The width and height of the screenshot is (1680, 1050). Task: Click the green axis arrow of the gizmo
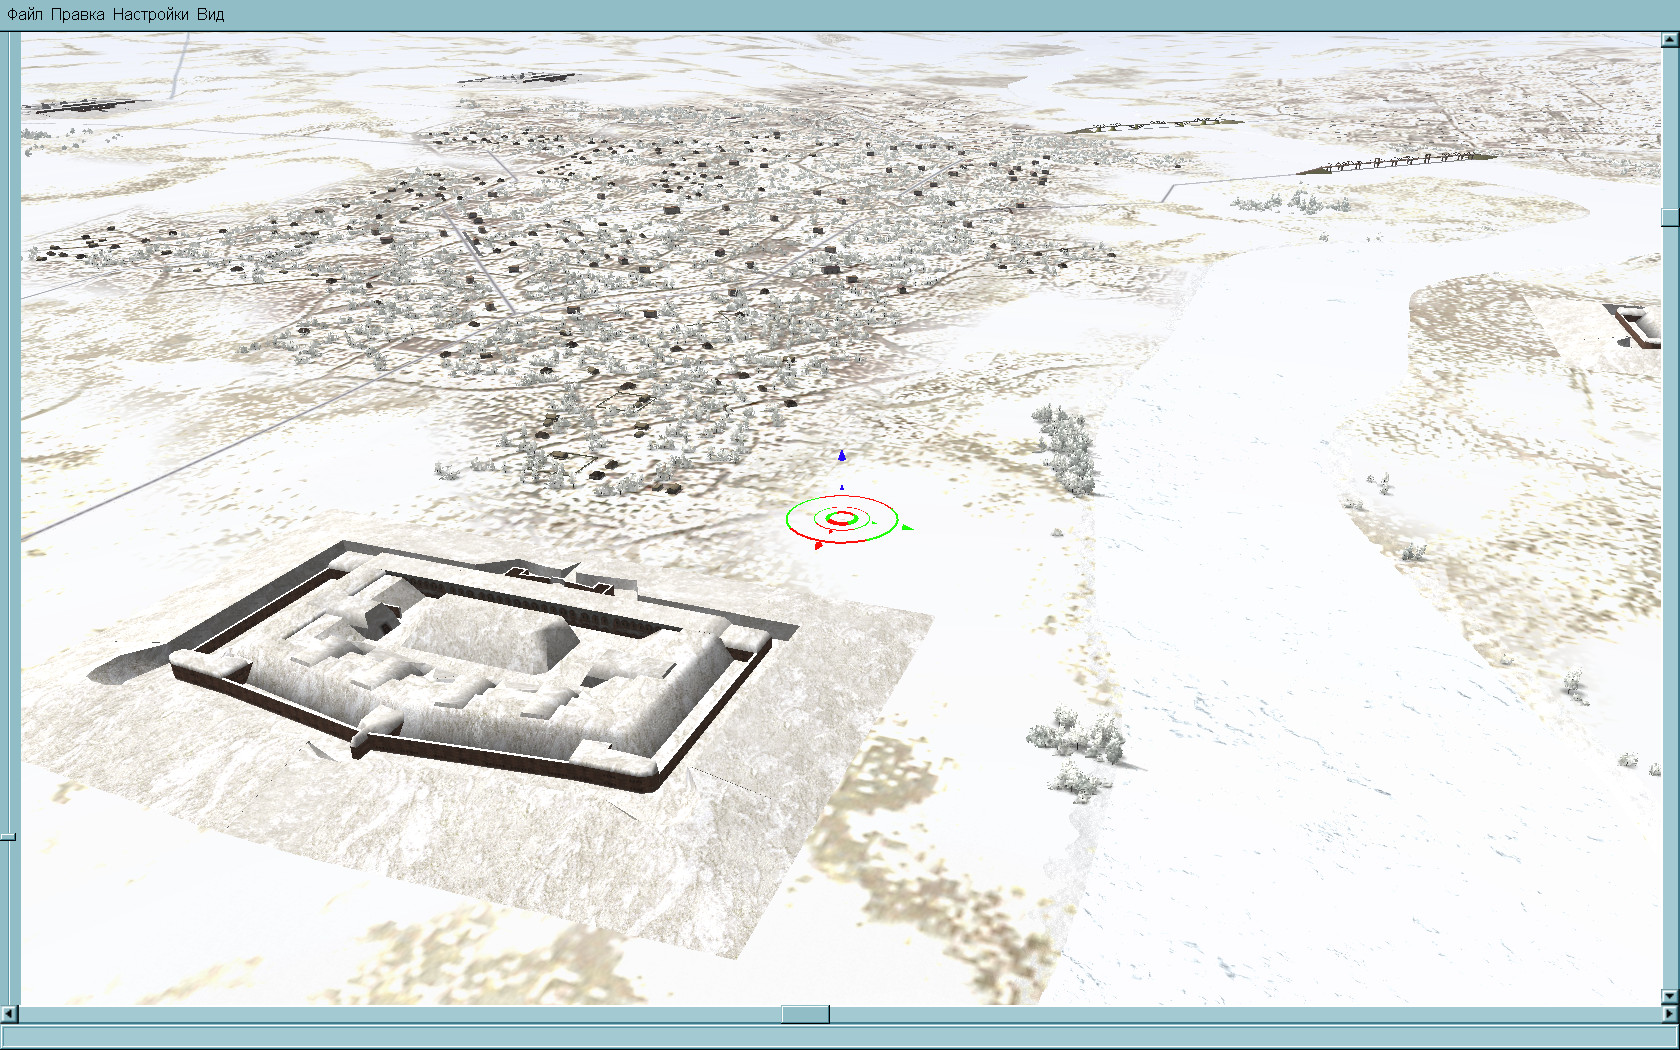906,527
